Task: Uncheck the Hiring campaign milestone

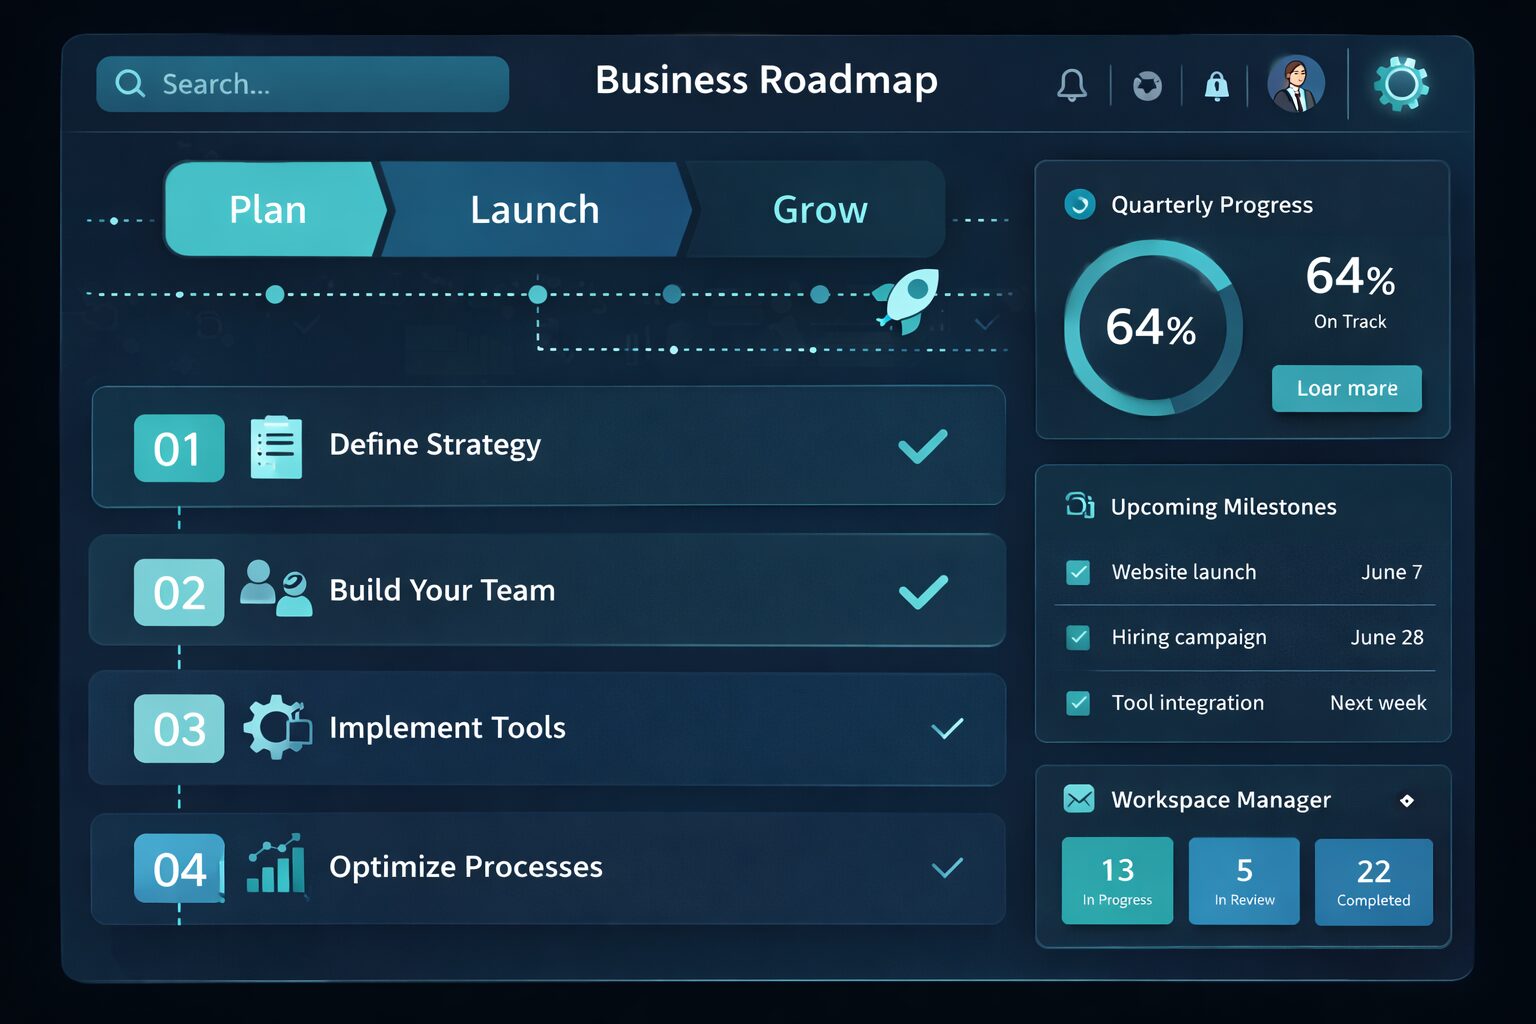Action: pyautogui.click(x=1078, y=637)
